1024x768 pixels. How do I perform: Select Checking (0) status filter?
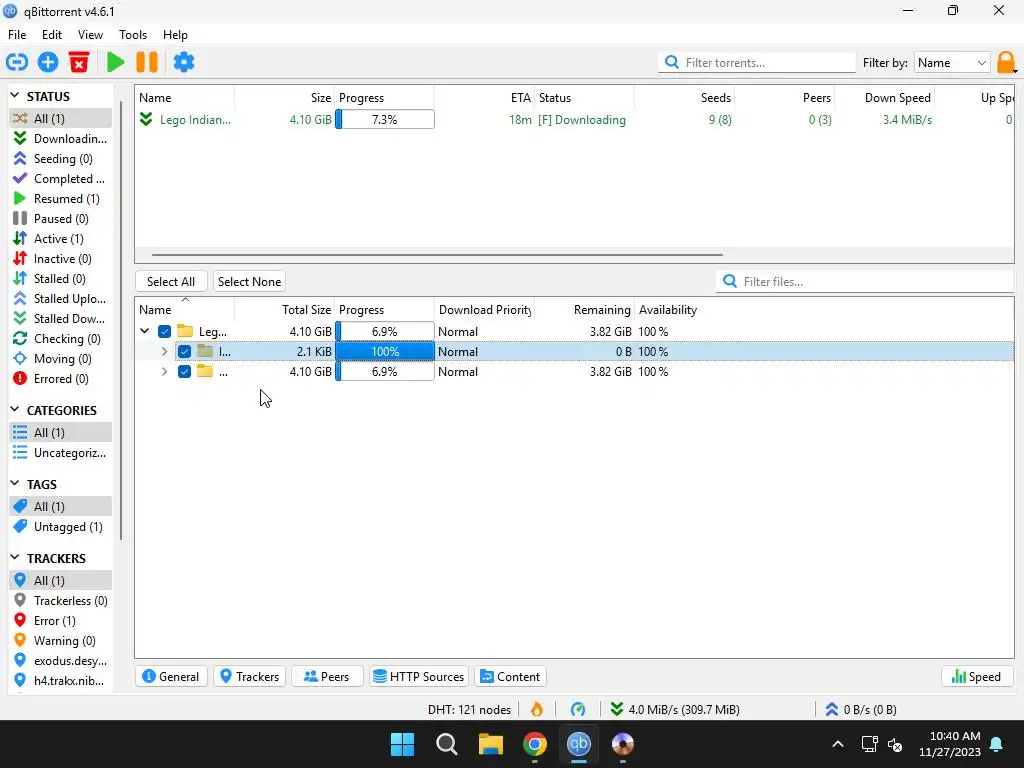(61, 339)
